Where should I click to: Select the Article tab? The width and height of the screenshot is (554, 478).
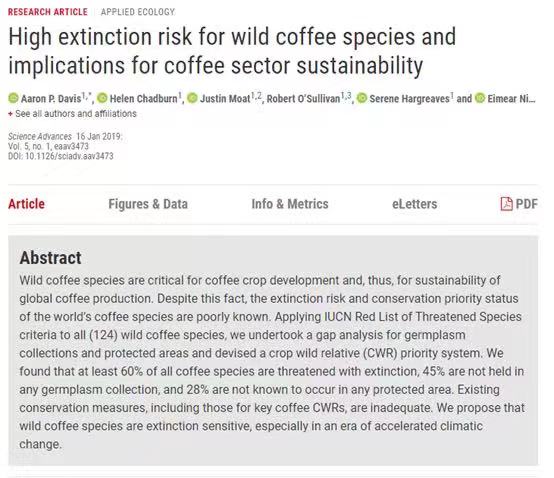pos(26,204)
